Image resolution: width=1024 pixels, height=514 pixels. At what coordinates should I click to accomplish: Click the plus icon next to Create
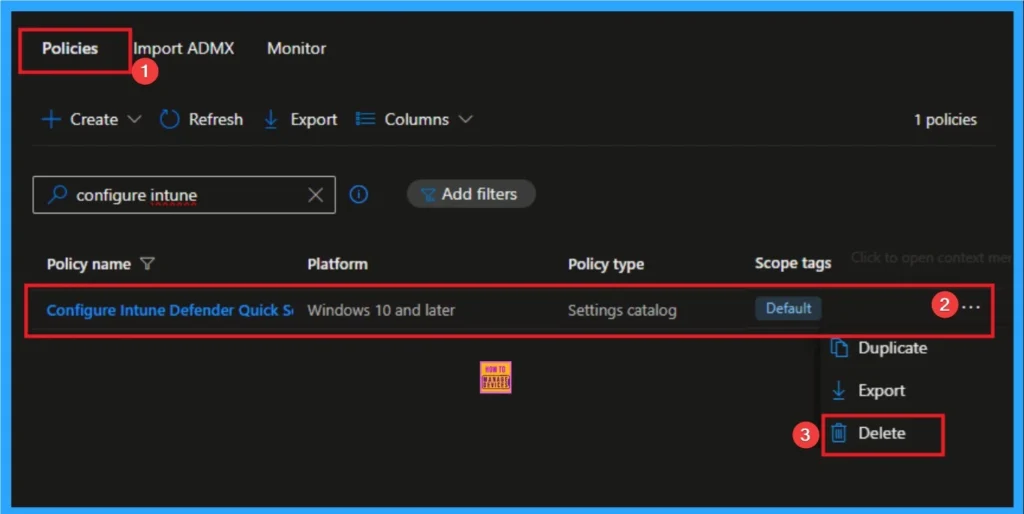(x=51, y=120)
